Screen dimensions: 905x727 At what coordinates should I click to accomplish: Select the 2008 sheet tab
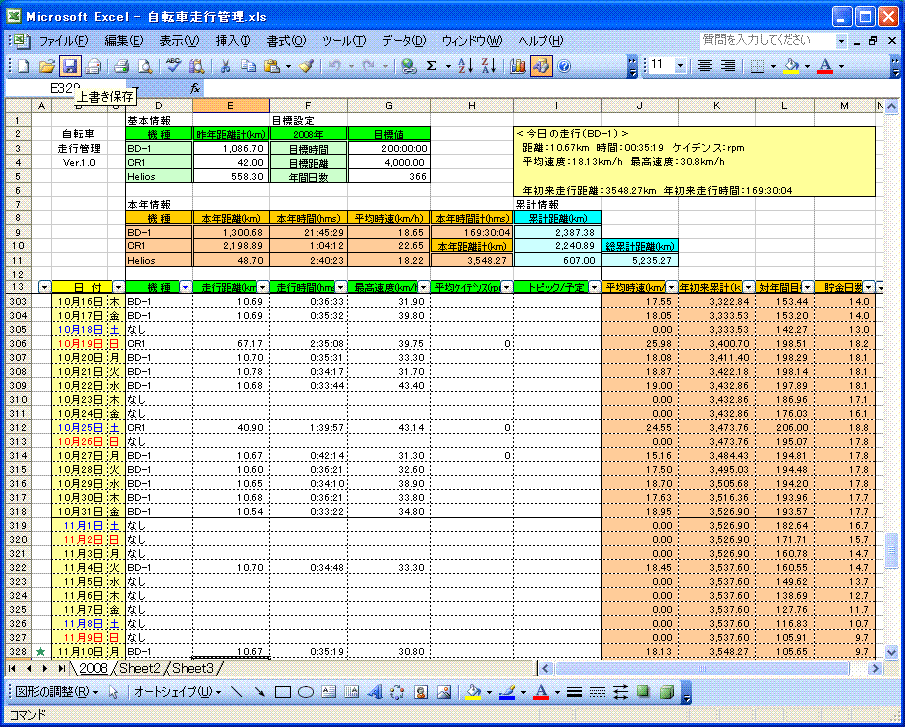pyautogui.click(x=93, y=668)
